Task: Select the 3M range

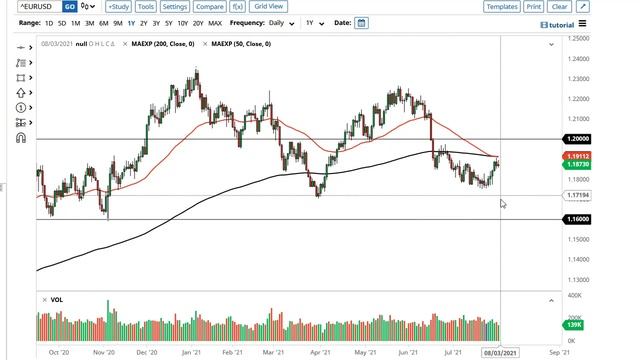Action: [x=89, y=23]
